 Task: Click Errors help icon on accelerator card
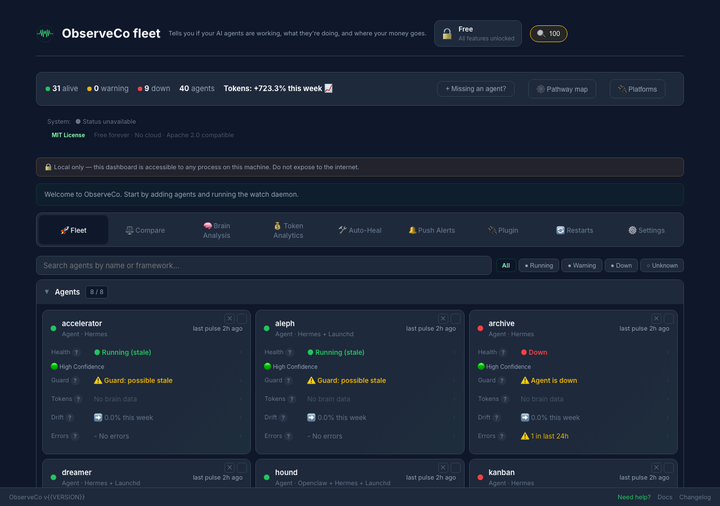point(75,436)
